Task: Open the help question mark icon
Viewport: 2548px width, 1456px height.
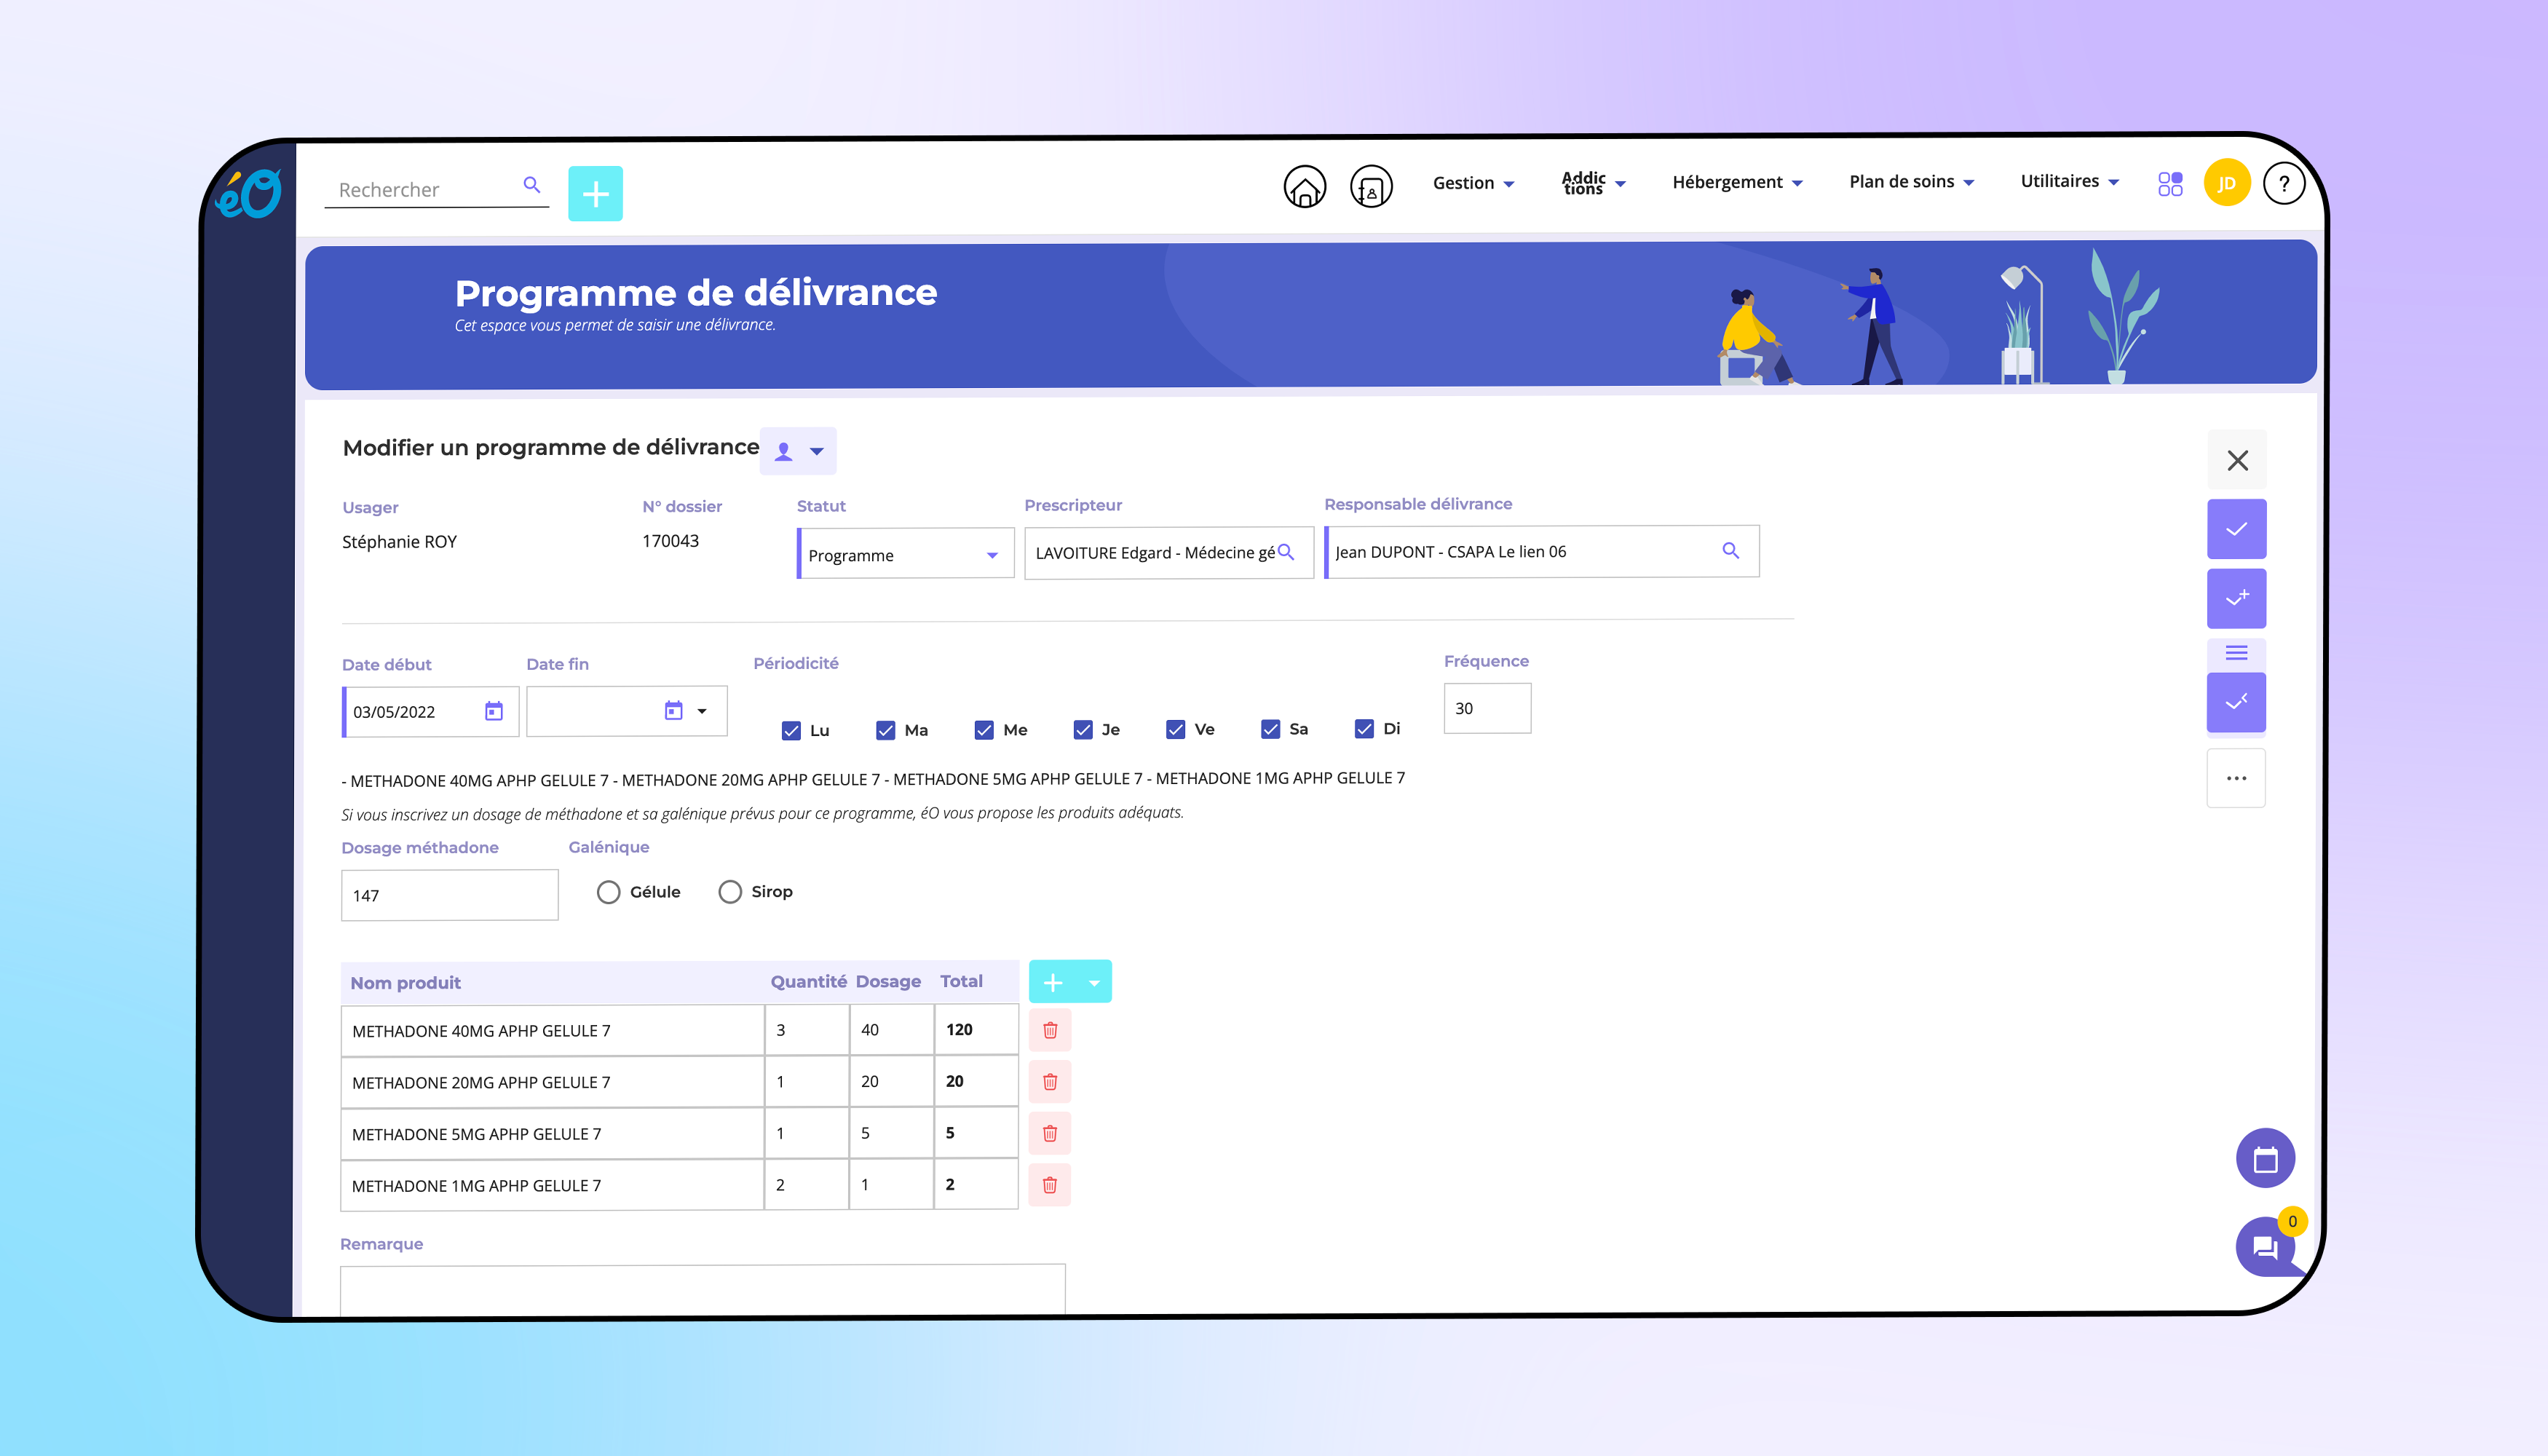Action: [2284, 183]
